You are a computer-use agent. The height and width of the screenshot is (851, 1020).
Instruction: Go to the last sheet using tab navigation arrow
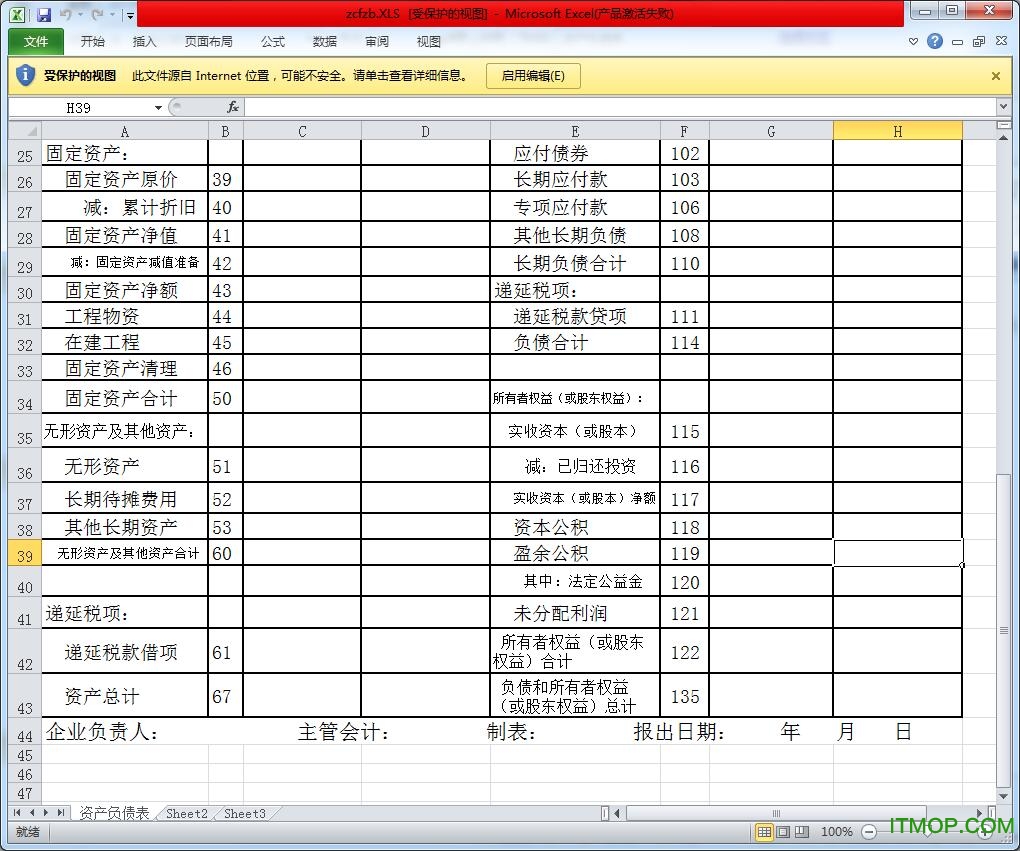click(62, 813)
